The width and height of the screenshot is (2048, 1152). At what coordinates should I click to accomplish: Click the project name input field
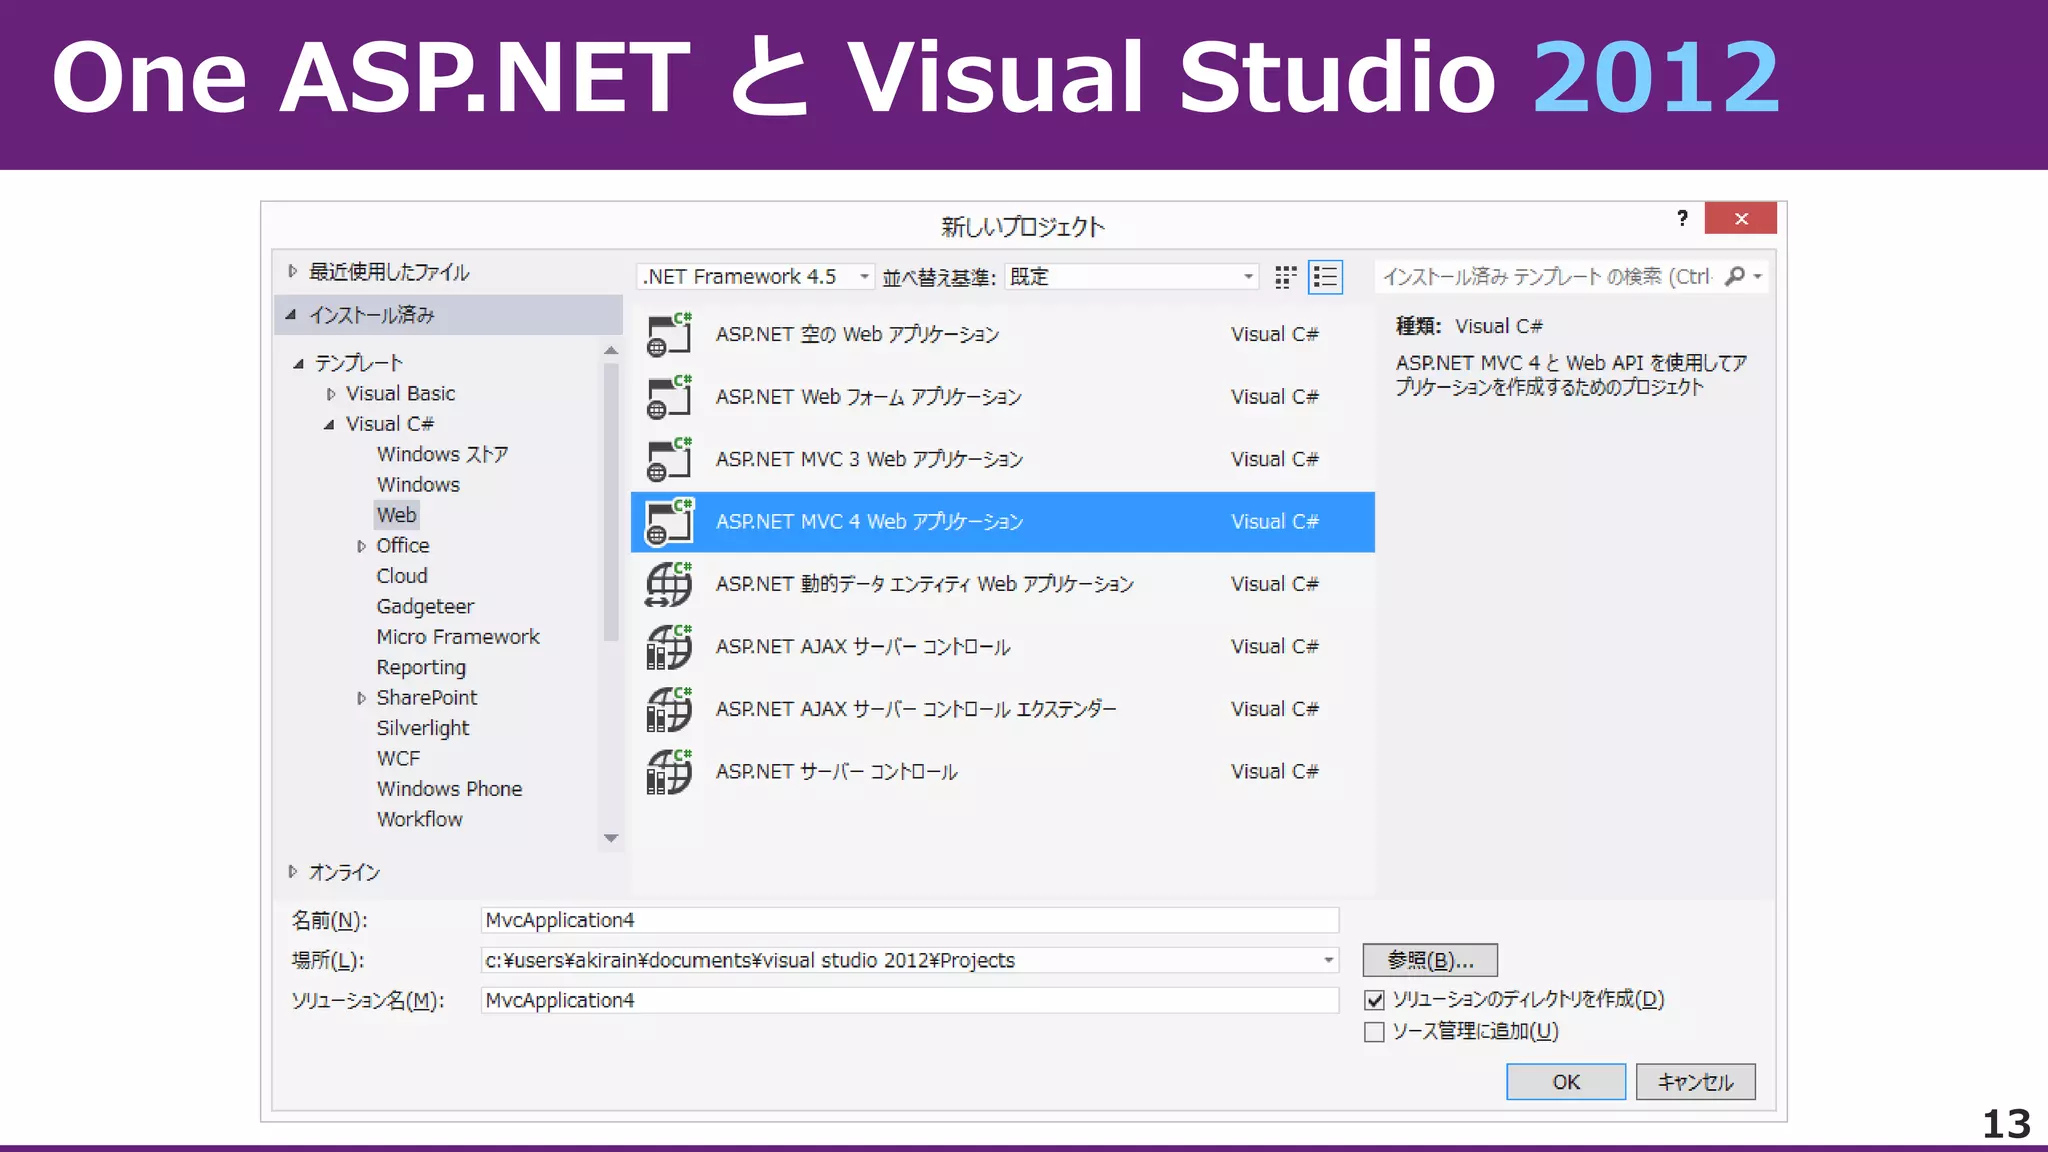pyautogui.click(x=908, y=920)
